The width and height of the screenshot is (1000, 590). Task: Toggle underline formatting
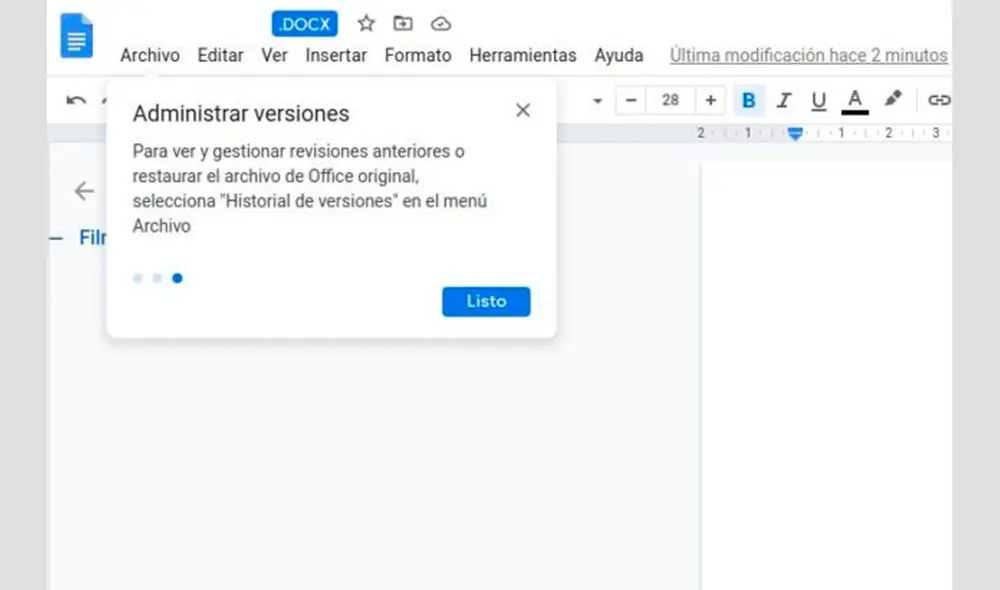tap(818, 100)
